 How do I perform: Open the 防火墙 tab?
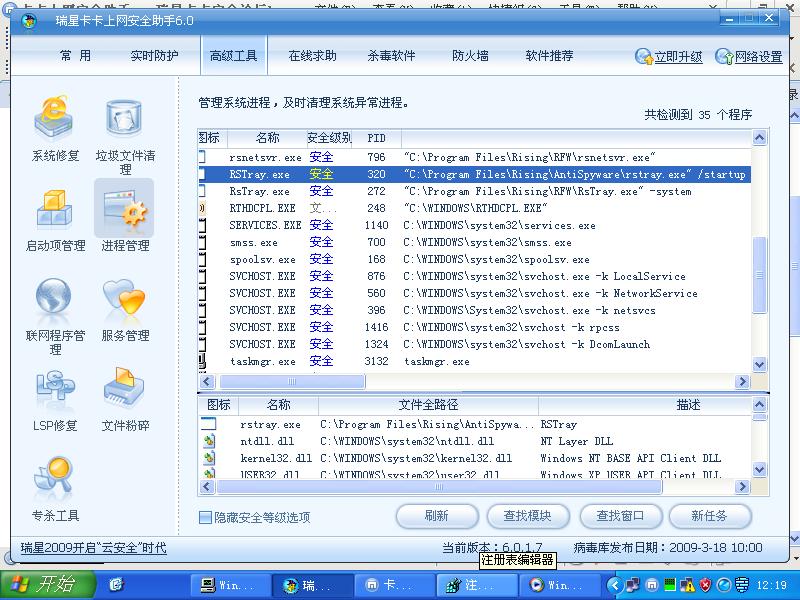click(470, 56)
